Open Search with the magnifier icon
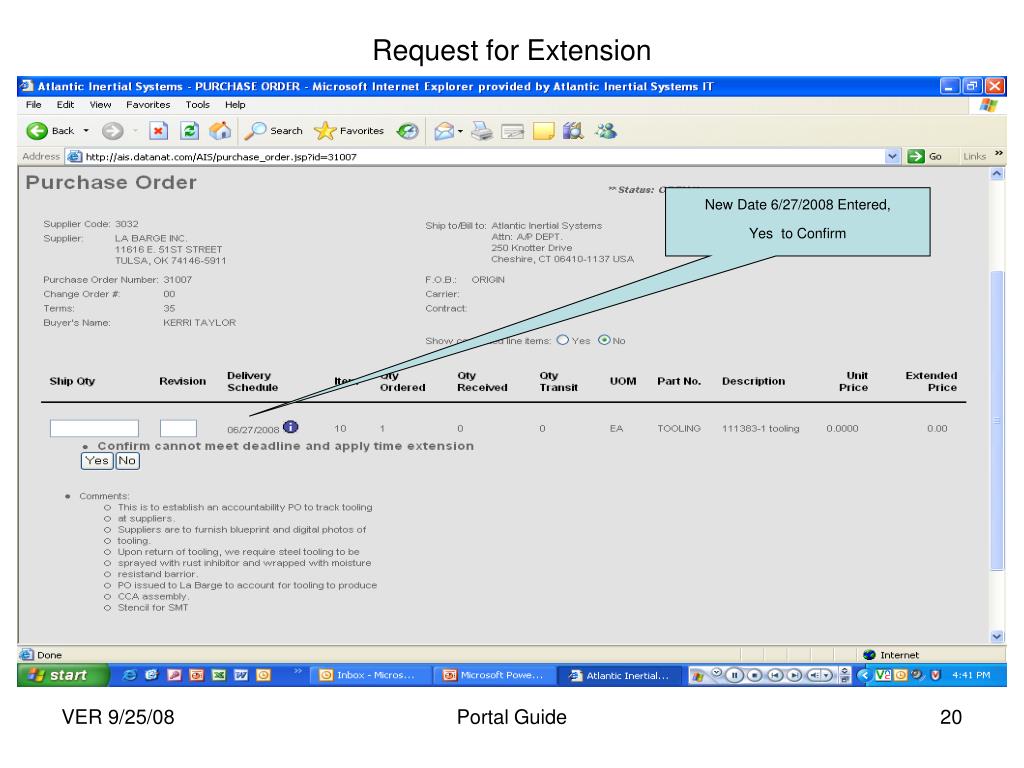The height and width of the screenshot is (768, 1024). 274,131
